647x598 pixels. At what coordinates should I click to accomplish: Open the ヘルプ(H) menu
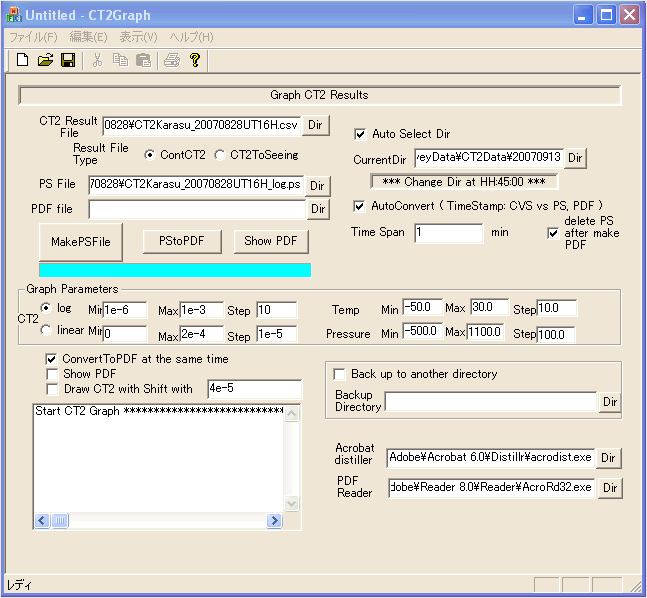191,37
